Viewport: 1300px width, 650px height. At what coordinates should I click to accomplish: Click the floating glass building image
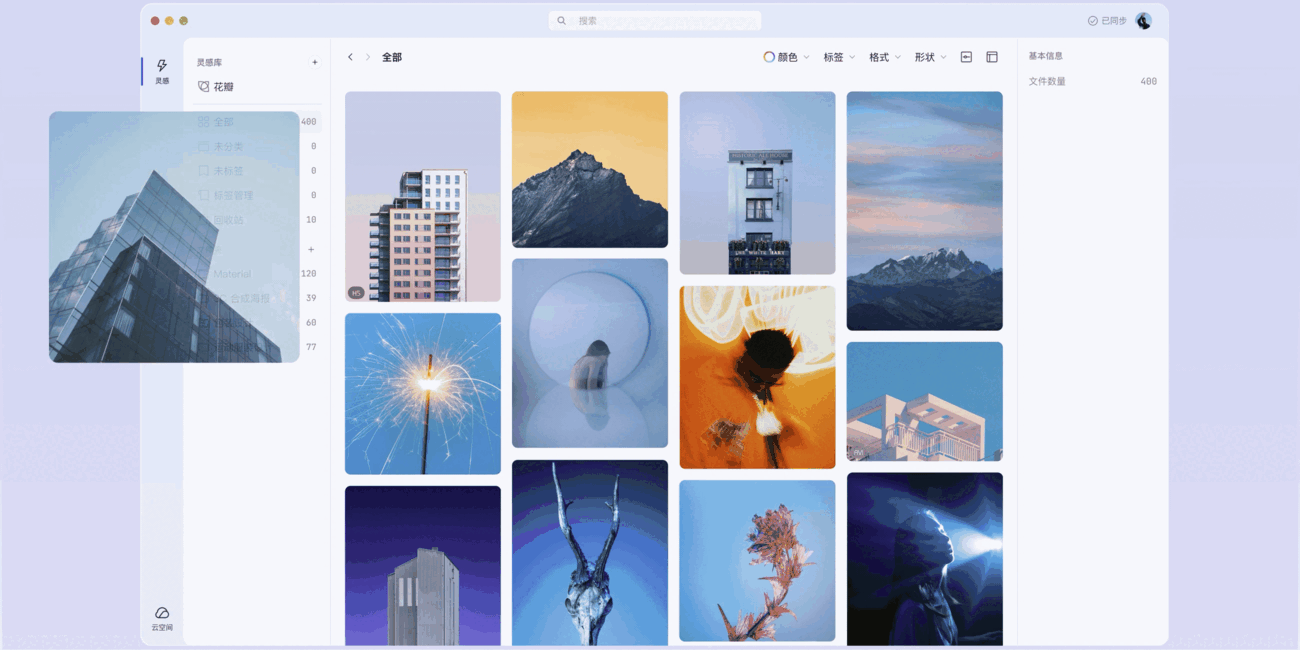(x=174, y=237)
